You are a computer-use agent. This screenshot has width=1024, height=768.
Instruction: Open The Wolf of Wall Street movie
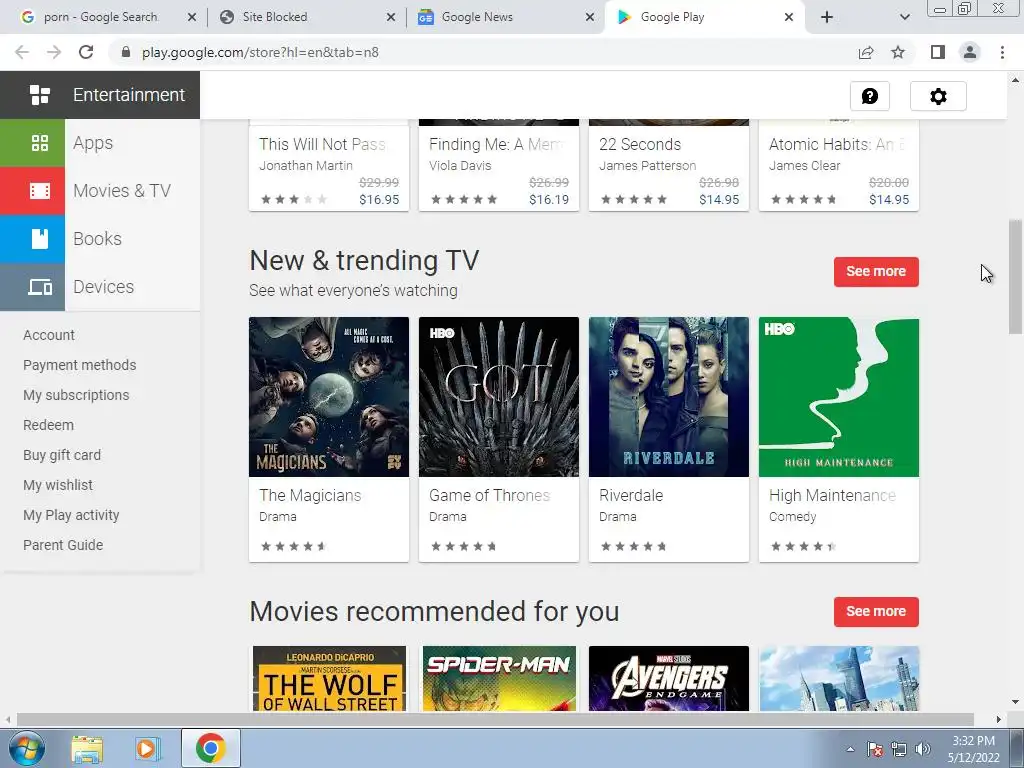[329, 679]
